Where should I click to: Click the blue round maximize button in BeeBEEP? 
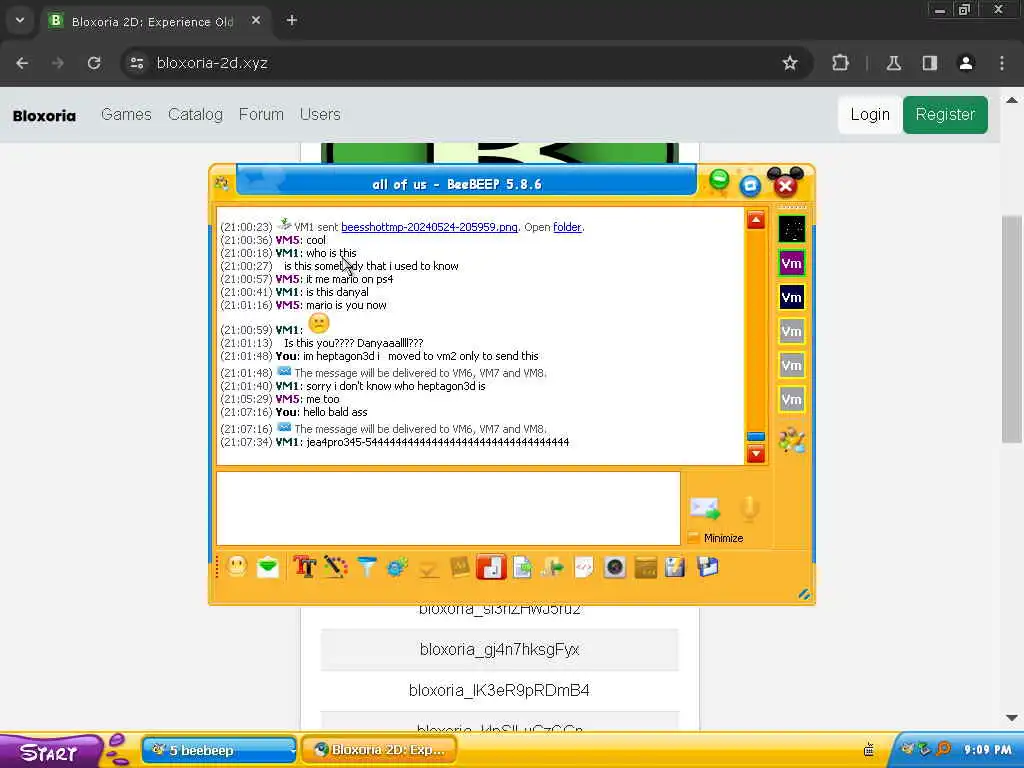click(750, 186)
